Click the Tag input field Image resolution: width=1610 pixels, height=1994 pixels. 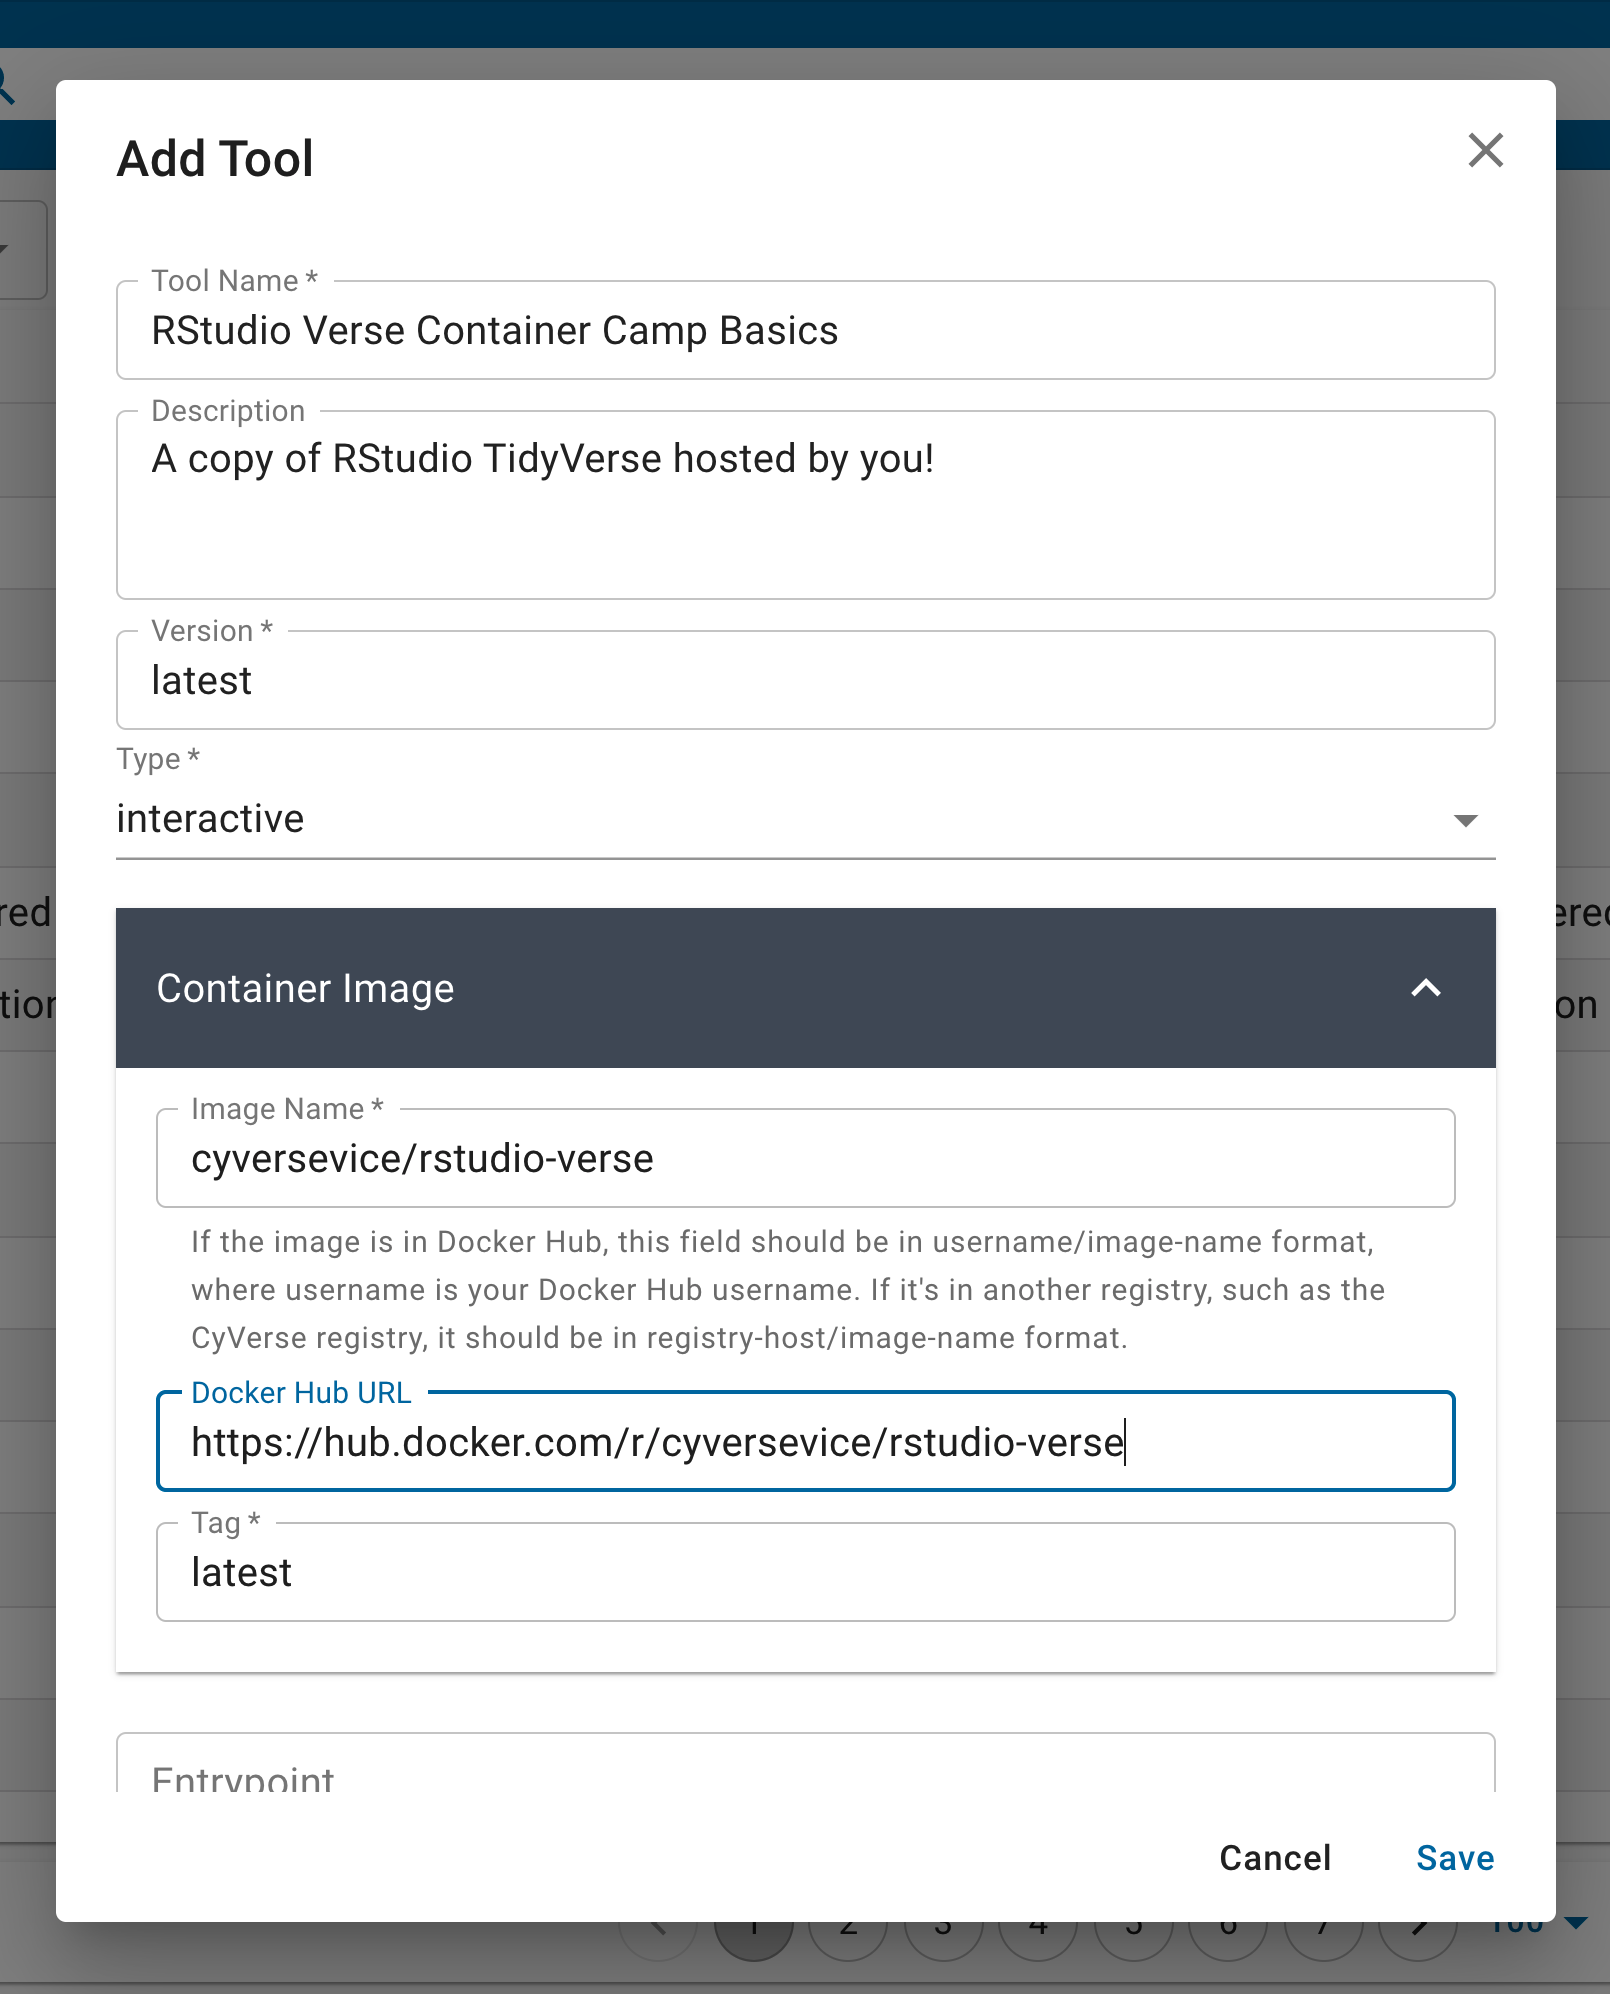point(805,1572)
